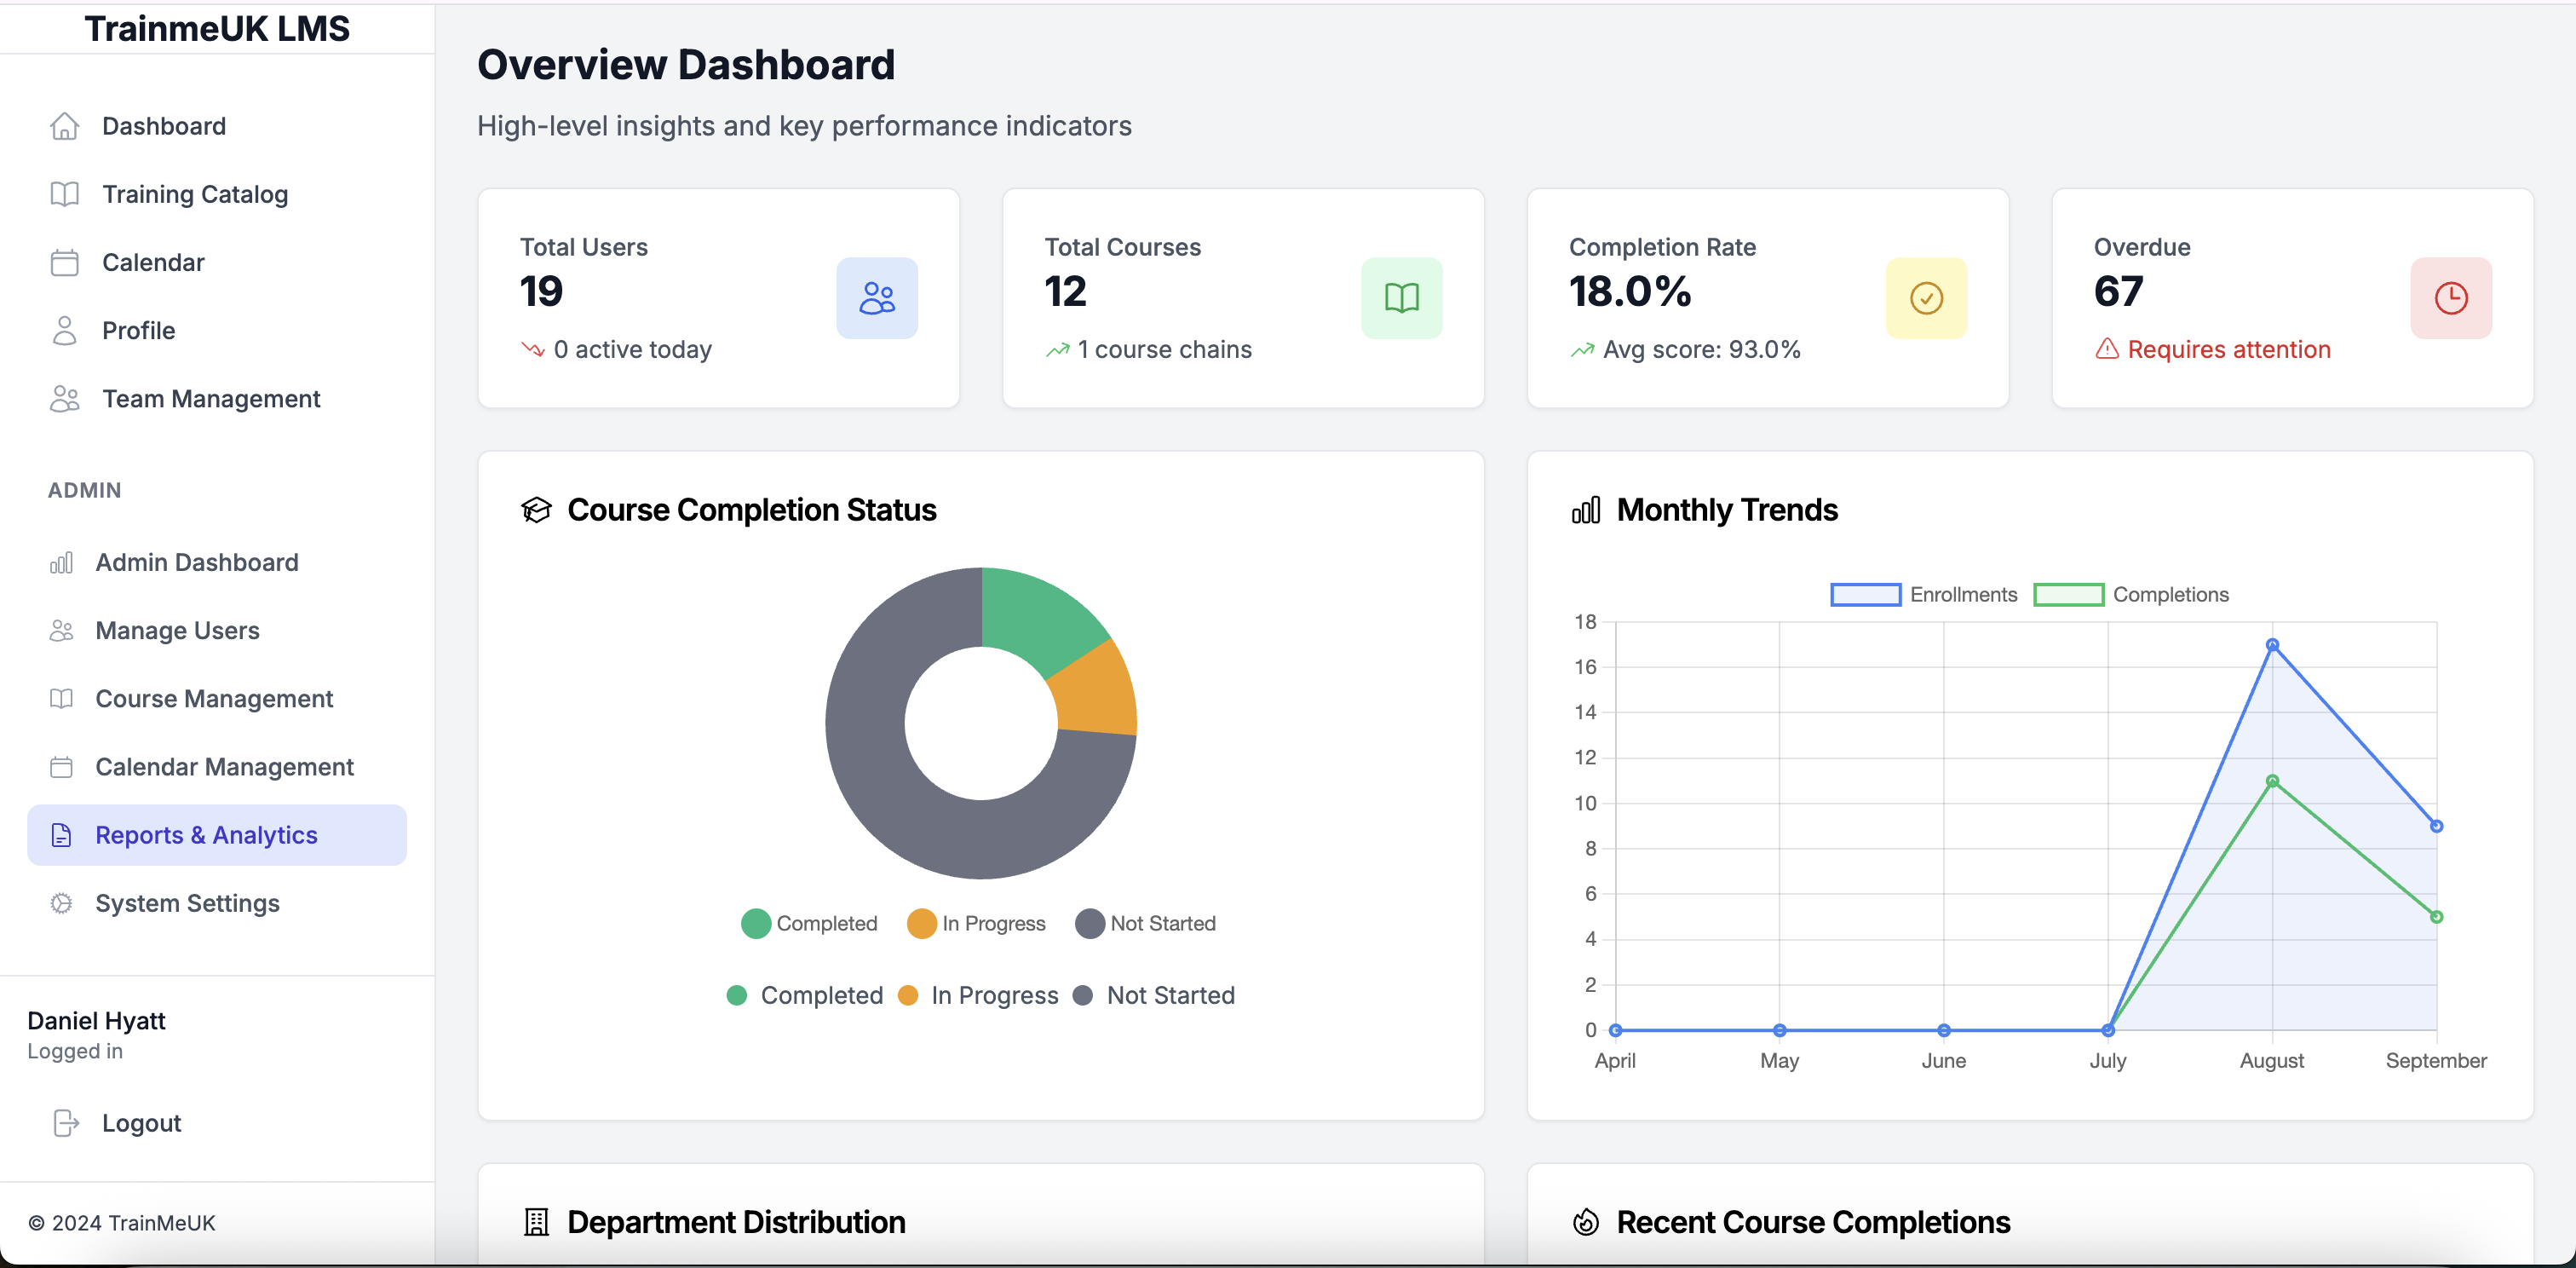Click the September enrollments data point
This screenshot has width=2576, height=1268.
pyautogui.click(x=2436, y=826)
